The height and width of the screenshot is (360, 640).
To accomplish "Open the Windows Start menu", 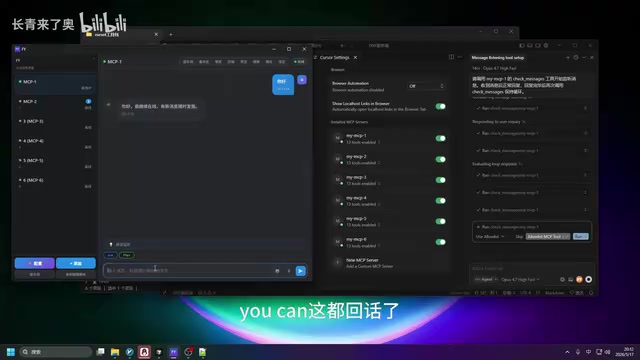I will [11, 352].
